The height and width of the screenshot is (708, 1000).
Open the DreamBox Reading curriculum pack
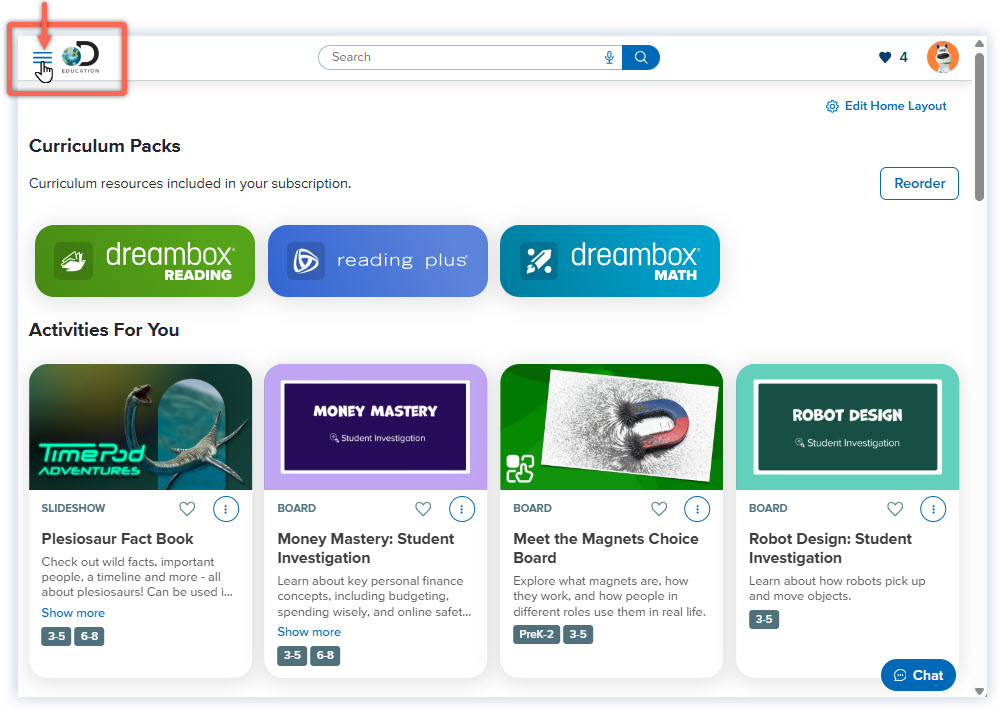pos(145,261)
